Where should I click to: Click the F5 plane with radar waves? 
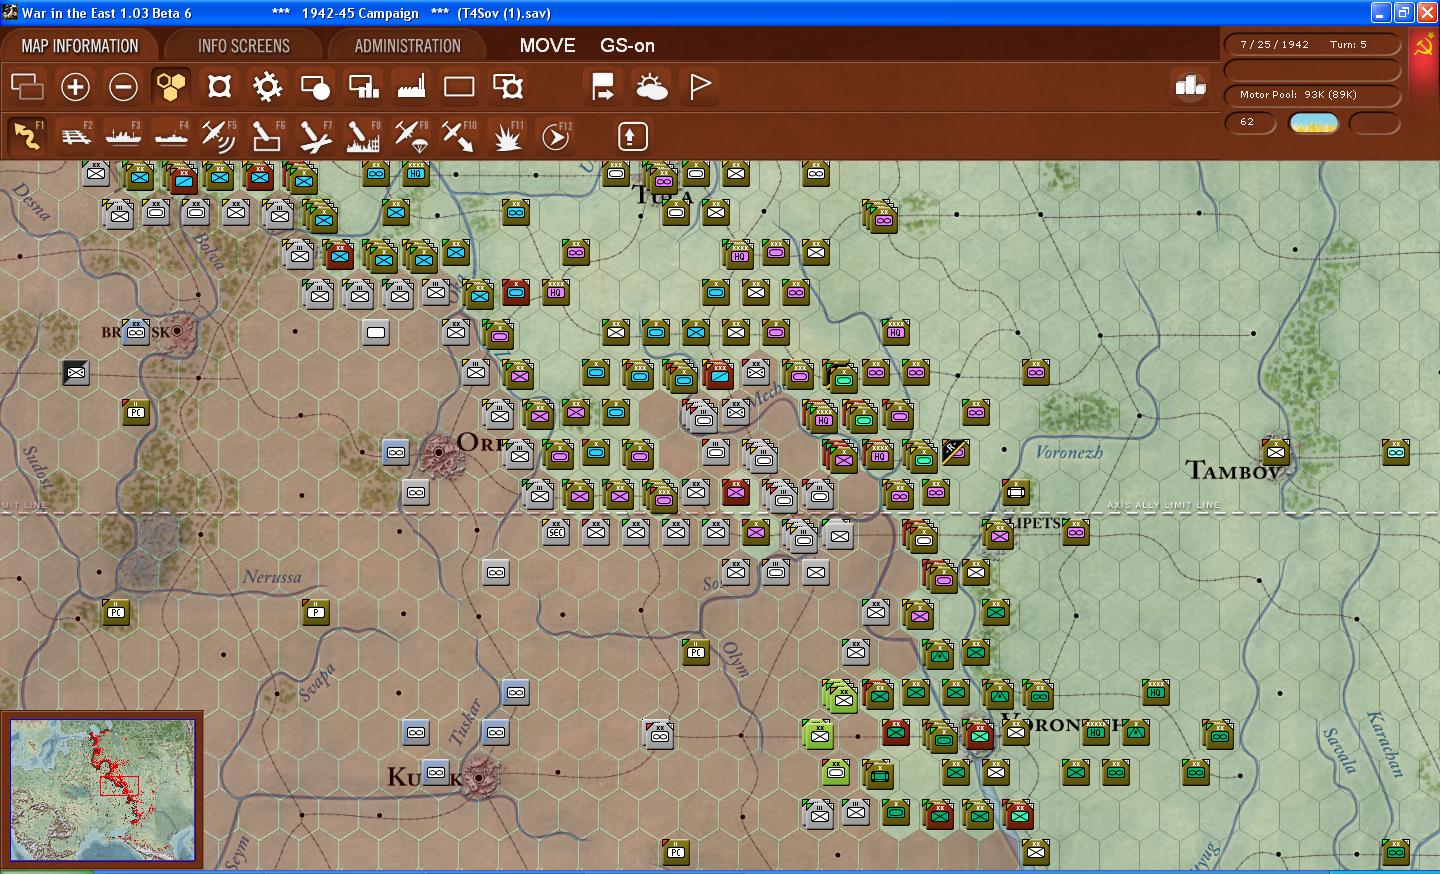[219, 135]
